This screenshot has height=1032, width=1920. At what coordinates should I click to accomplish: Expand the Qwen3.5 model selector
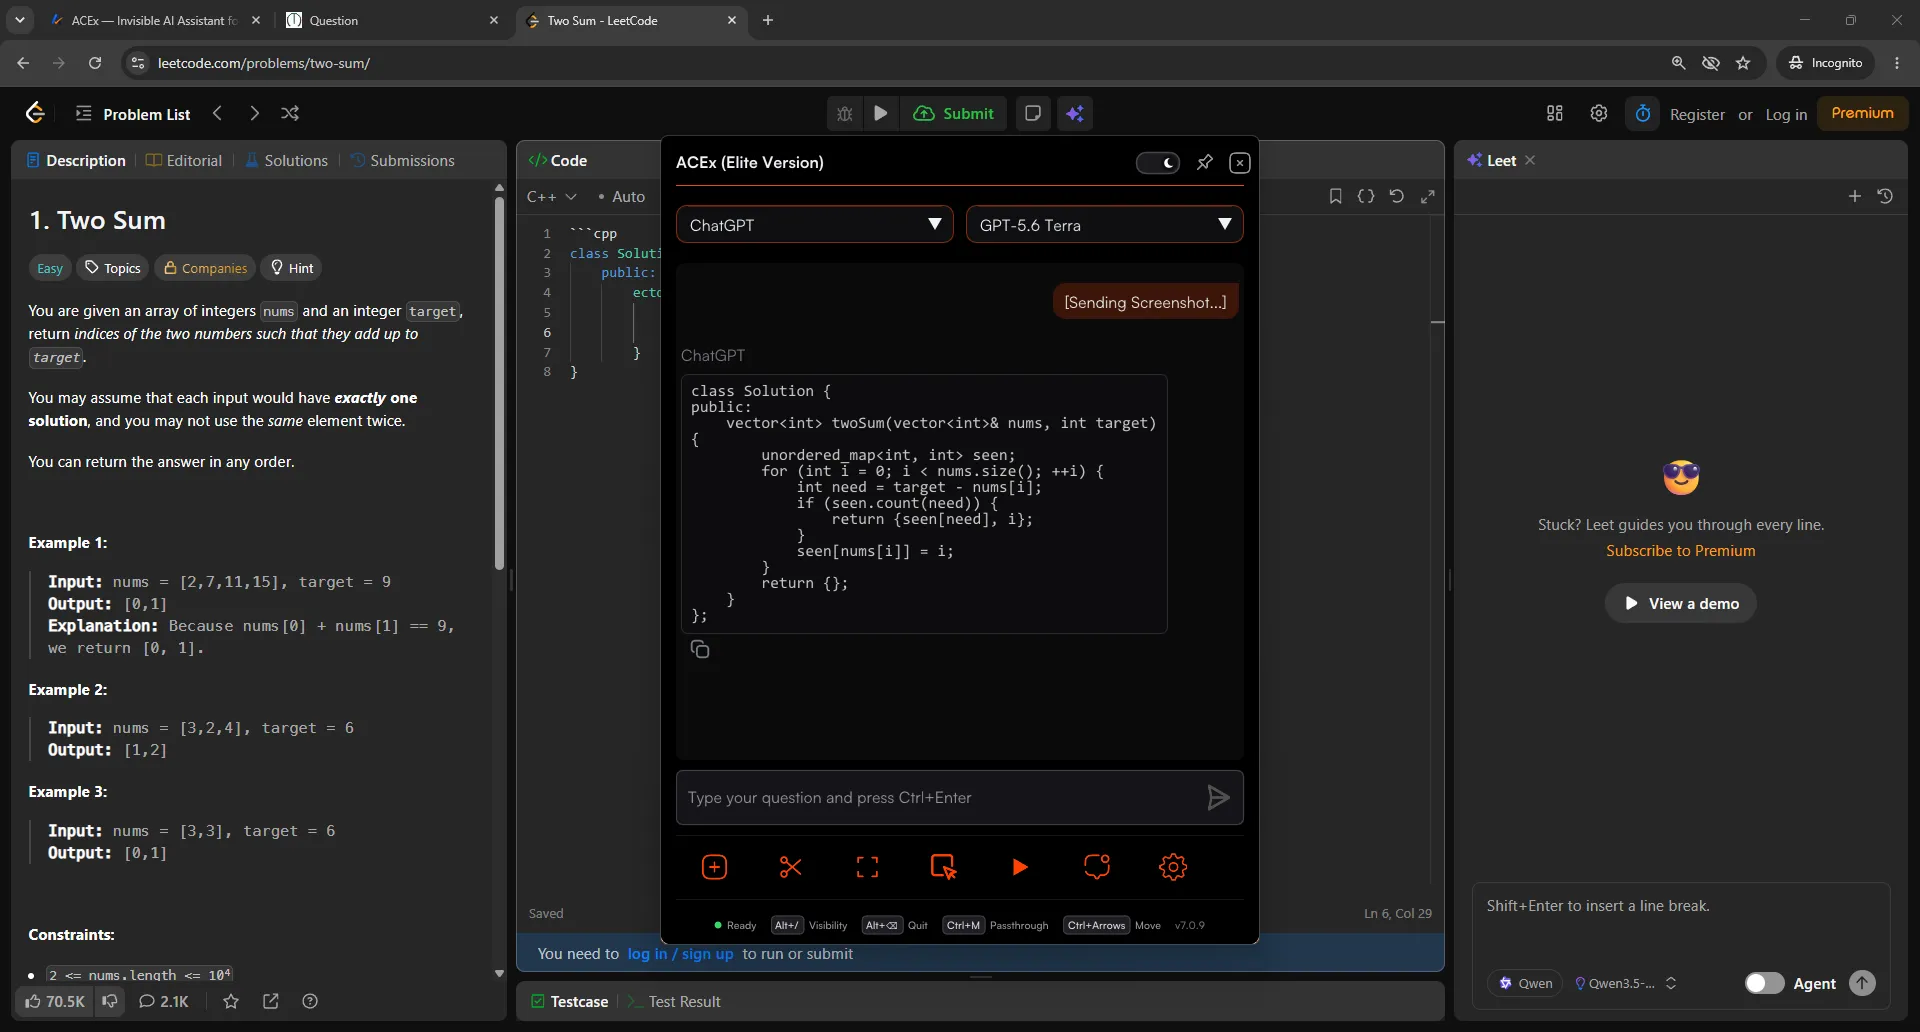[1625, 983]
